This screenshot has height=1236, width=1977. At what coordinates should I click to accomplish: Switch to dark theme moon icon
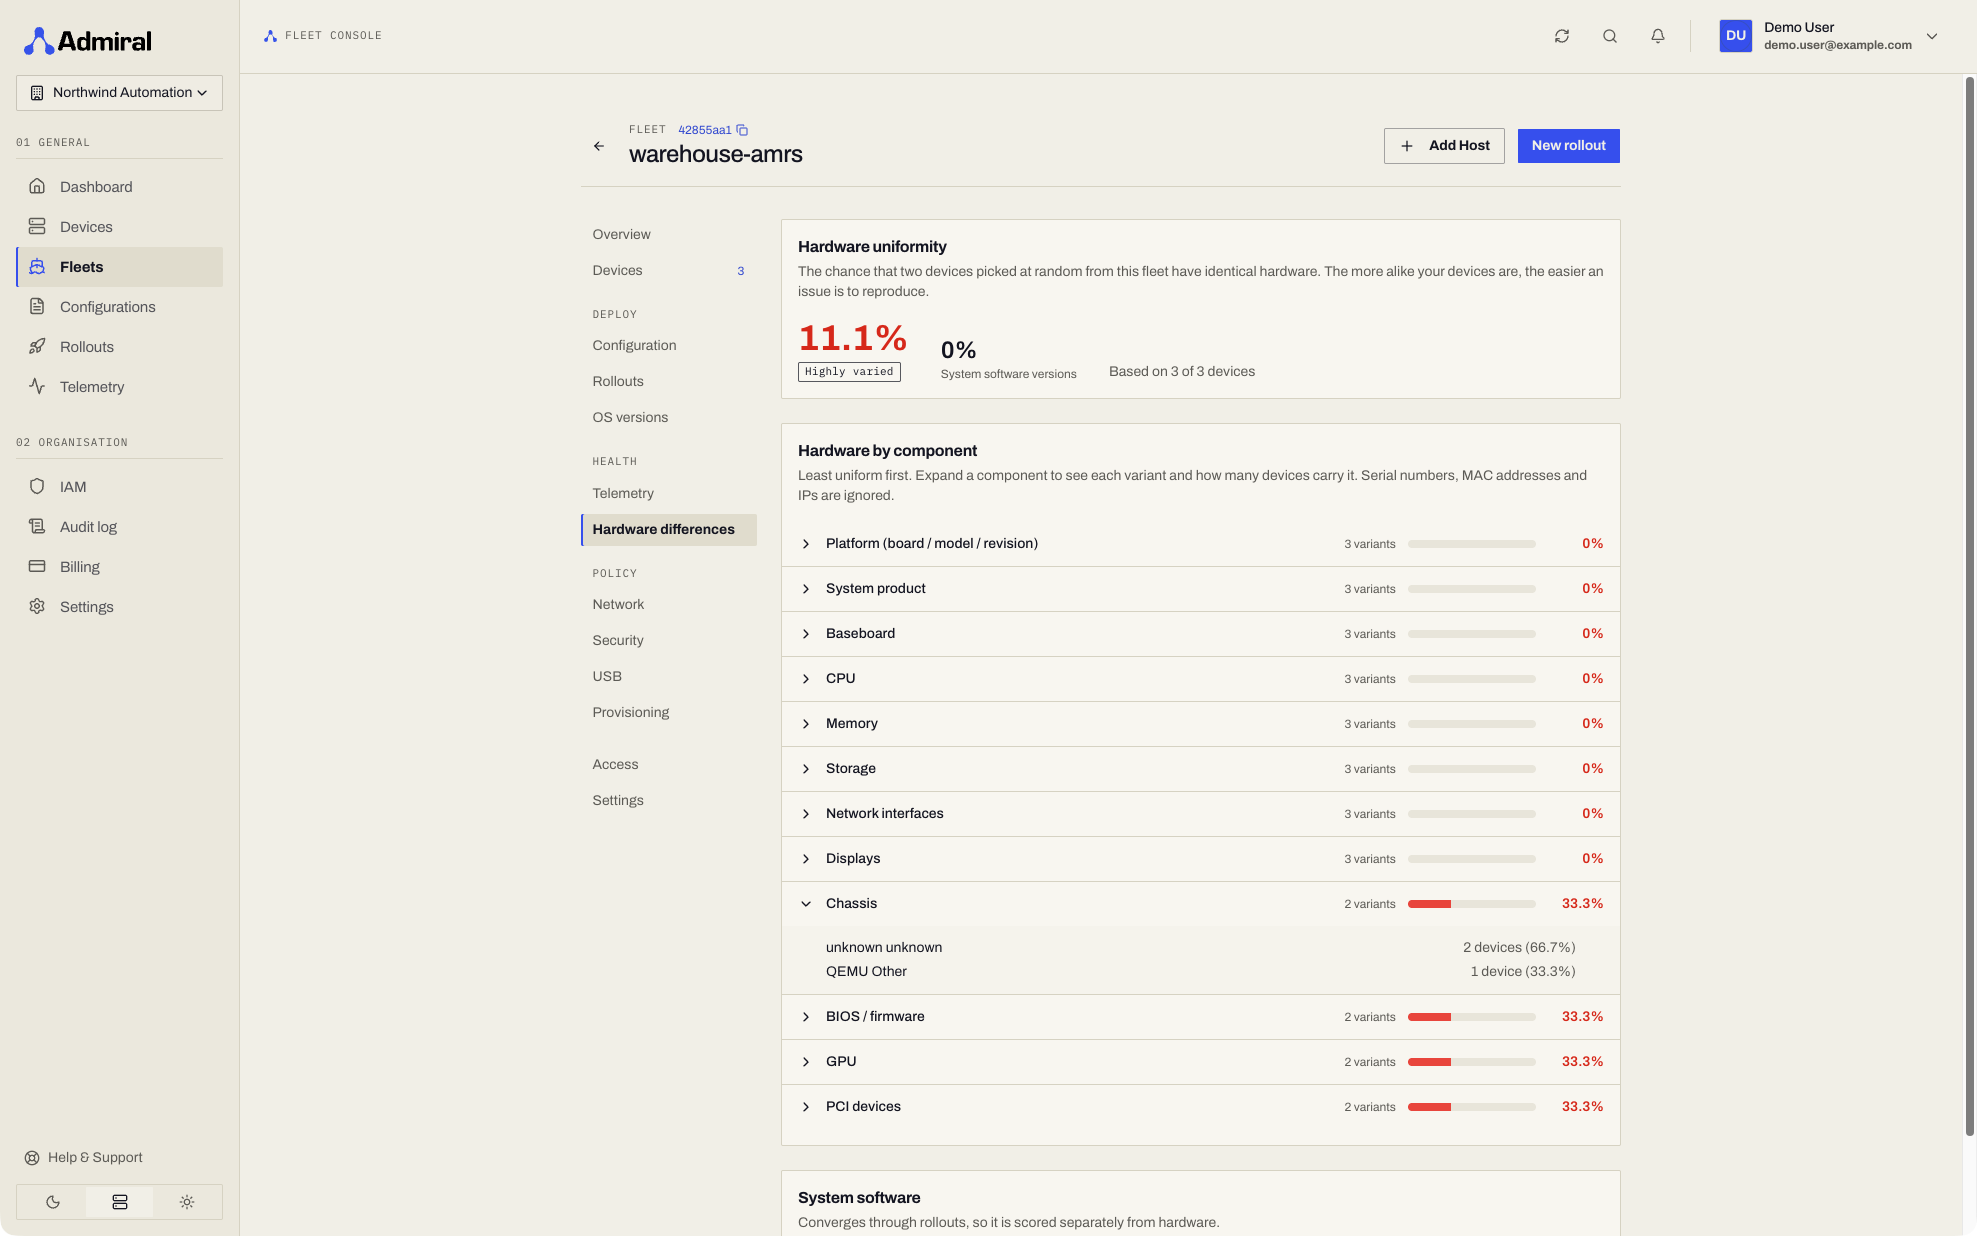[x=53, y=1202]
